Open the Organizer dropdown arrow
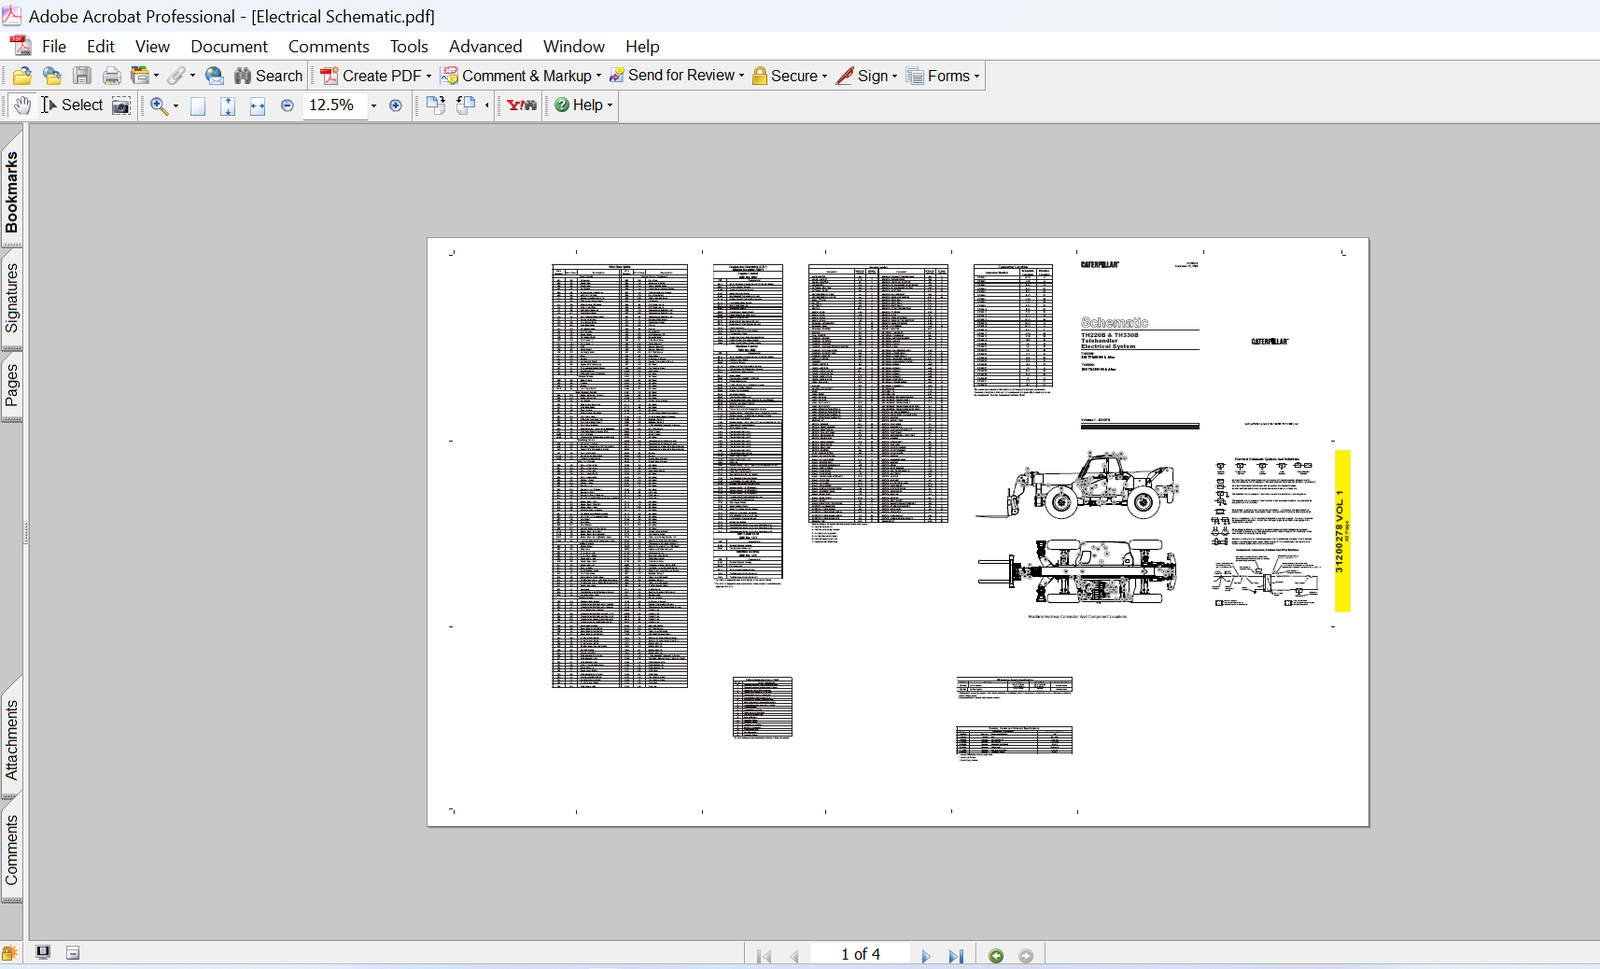 (156, 76)
